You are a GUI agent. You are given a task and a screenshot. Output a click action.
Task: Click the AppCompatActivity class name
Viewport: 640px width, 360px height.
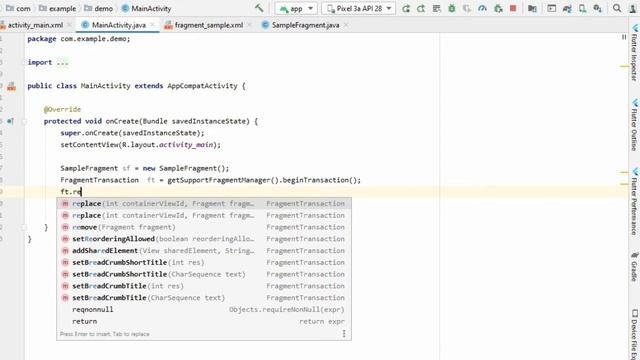[x=202, y=86]
